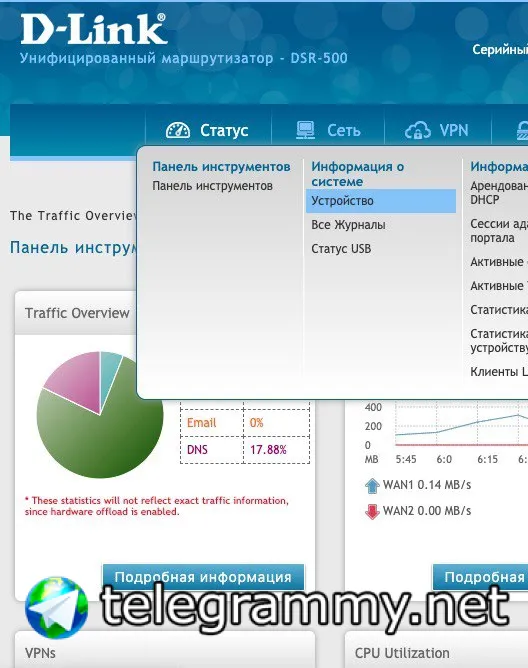Click the WAN traffic line graph

coord(462,424)
